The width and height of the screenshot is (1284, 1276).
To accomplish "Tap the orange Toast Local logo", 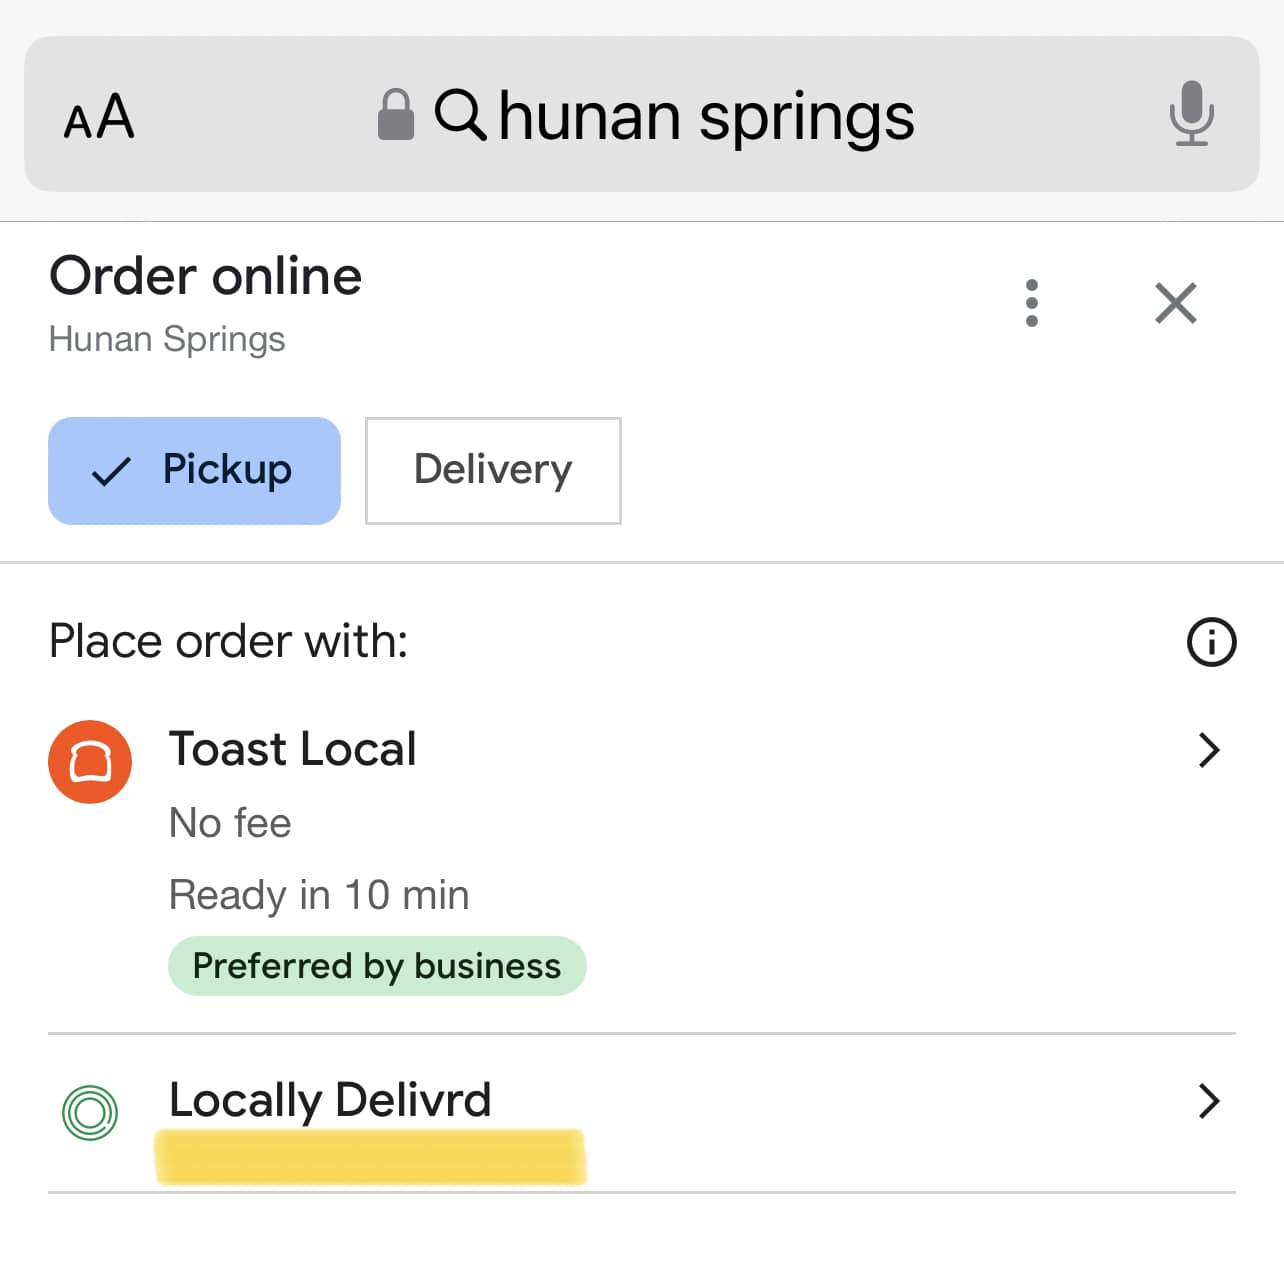I will coord(90,762).
